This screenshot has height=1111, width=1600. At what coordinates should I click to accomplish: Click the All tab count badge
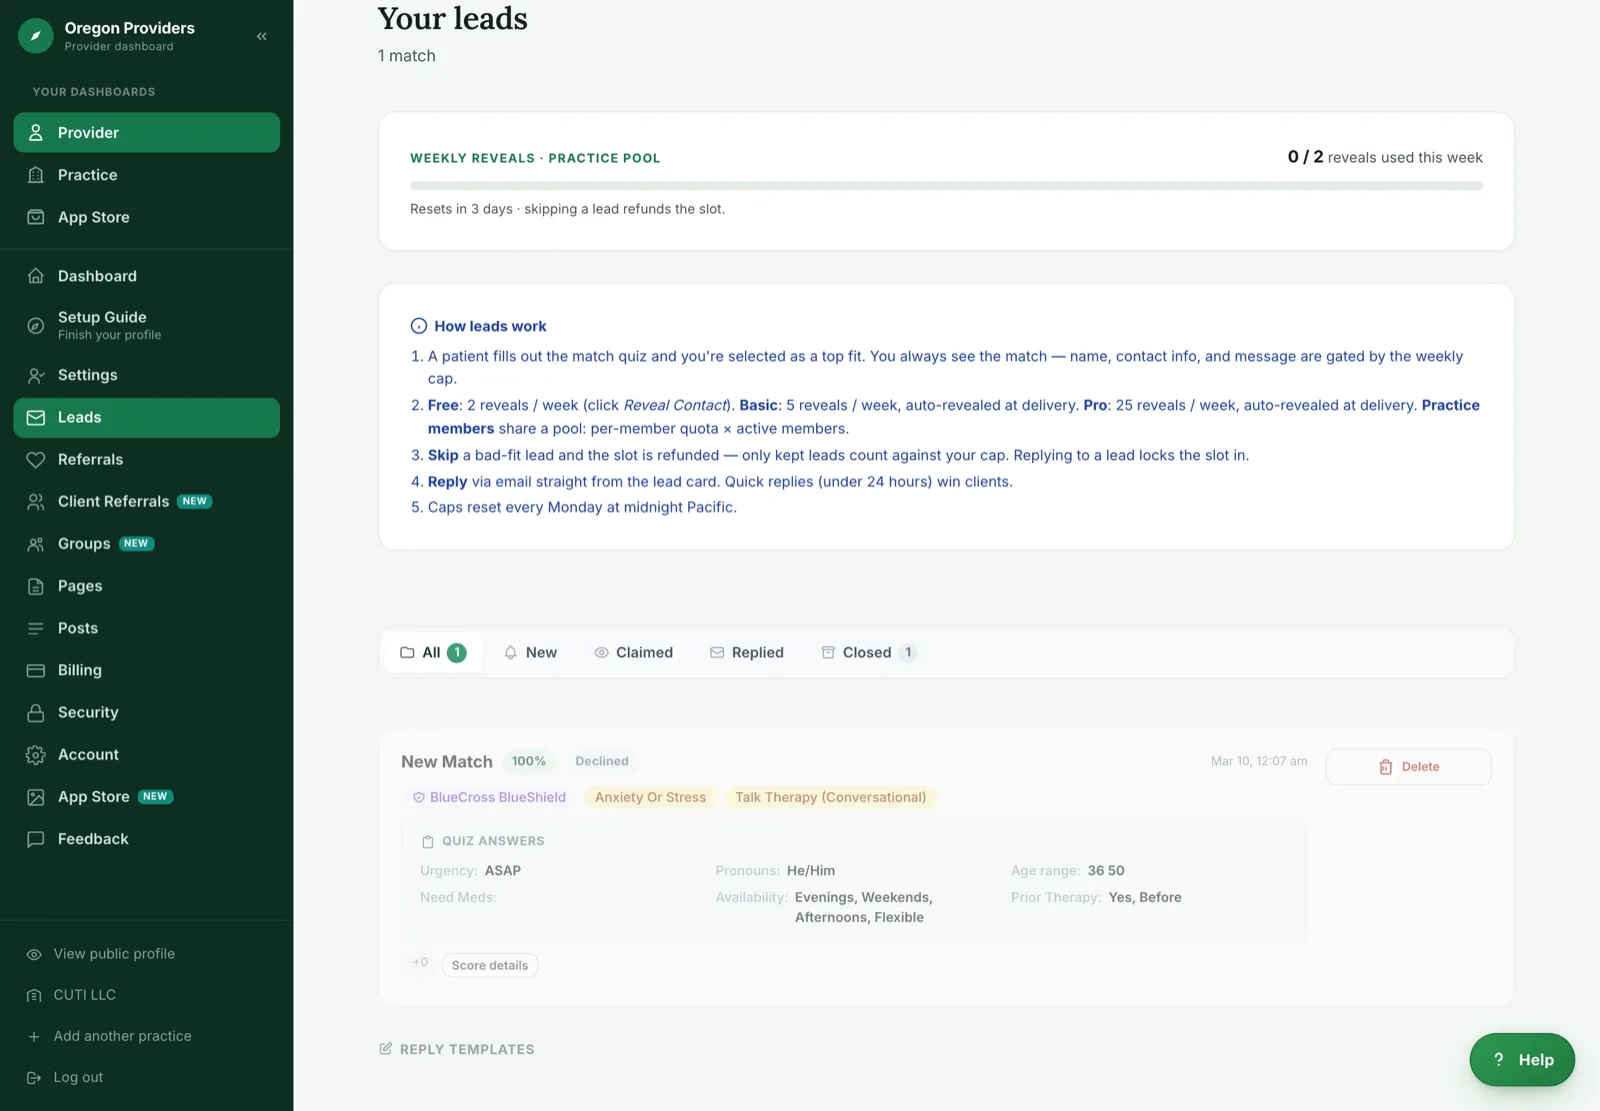[457, 652]
